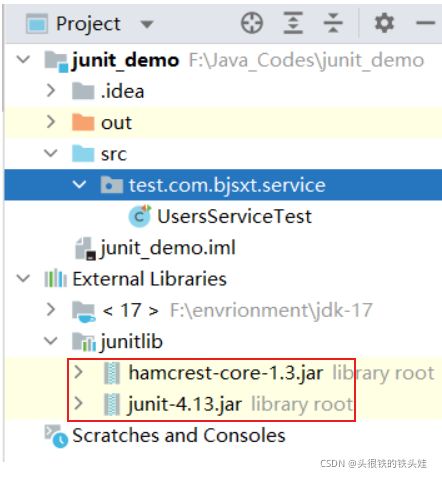Screen dimensions: 442x477
Task: Expand the hamcrest-core-1.3.jar entry
Action: point(79,372)
